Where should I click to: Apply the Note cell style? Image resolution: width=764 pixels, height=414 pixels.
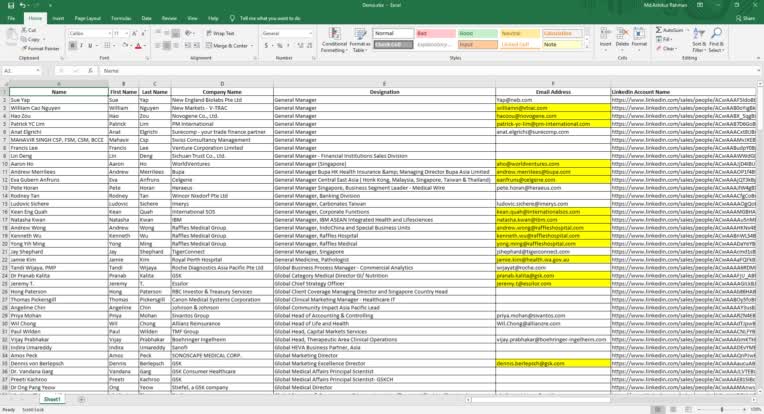tap(562, 44)
